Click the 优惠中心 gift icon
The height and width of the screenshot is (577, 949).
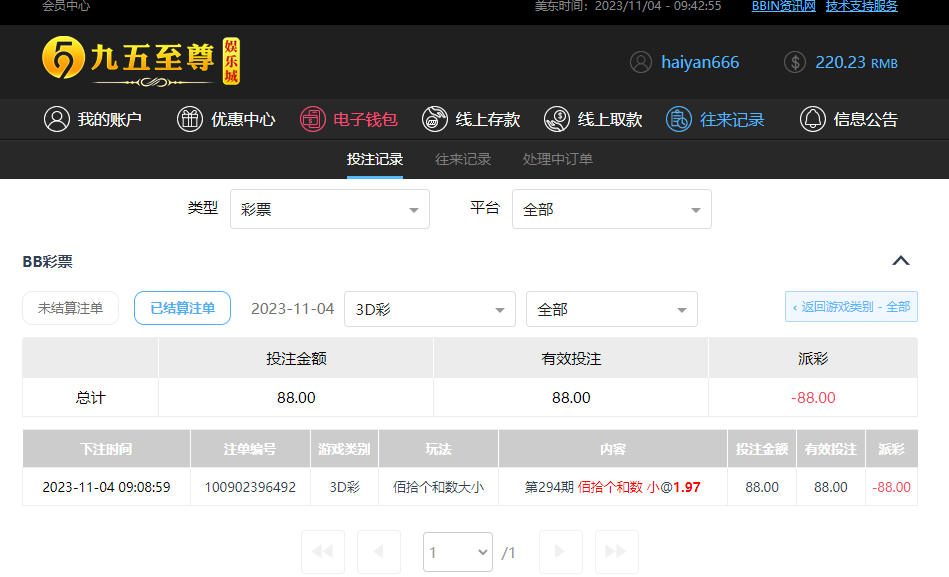189,119
